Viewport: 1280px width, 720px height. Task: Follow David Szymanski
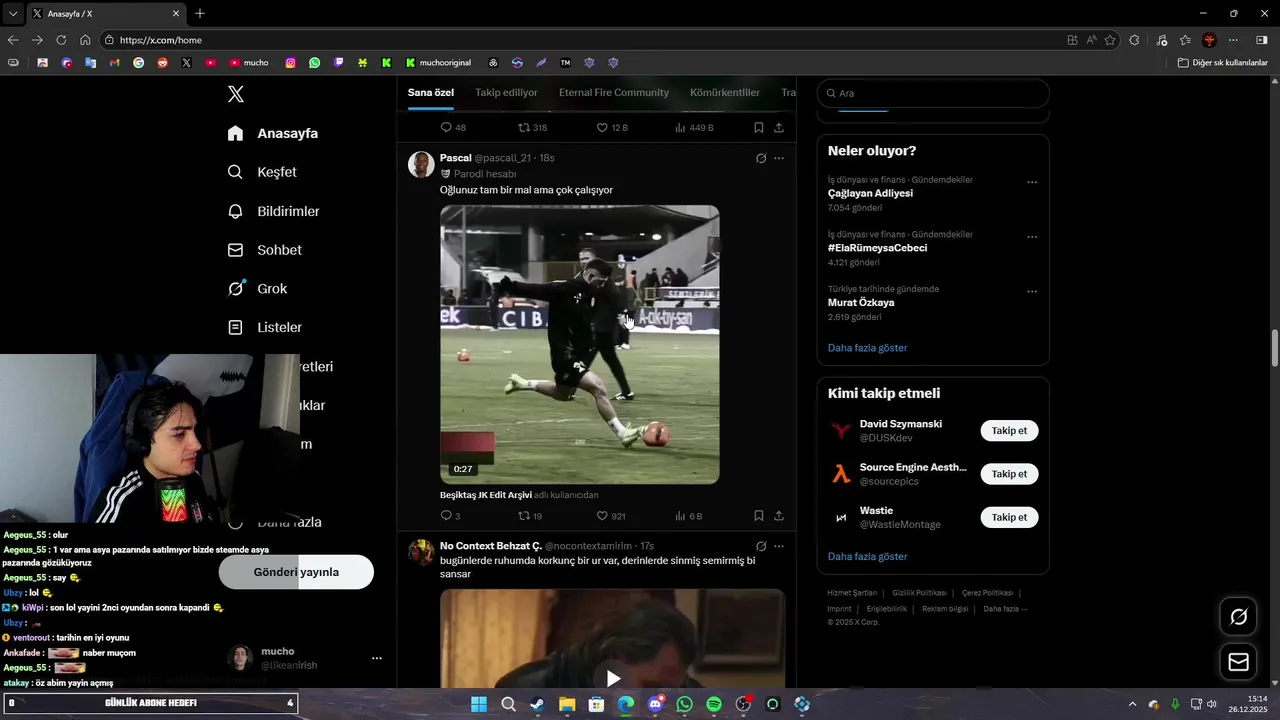pos(1009,431)
